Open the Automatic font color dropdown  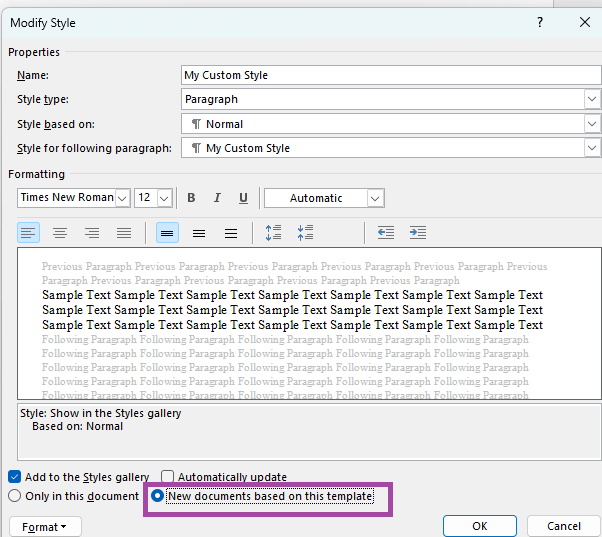(375, 198)
